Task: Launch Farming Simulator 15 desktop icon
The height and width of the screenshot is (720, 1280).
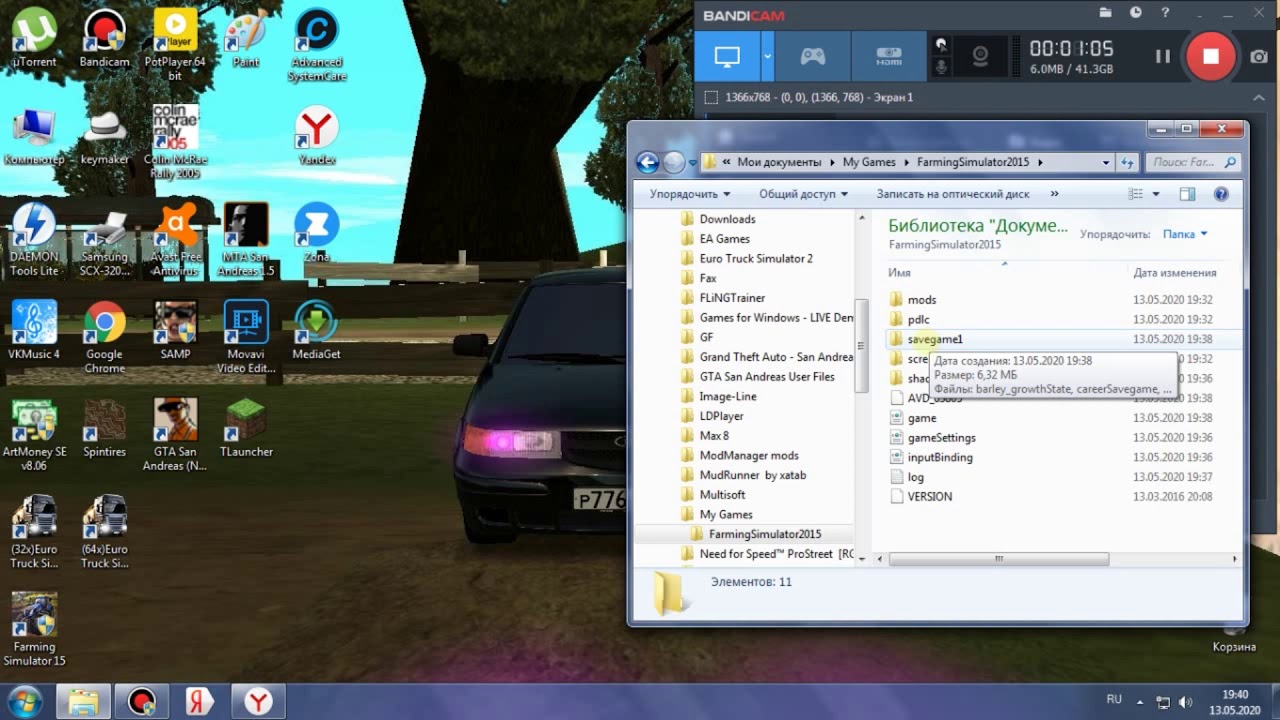Action: (x=34, y=630)
